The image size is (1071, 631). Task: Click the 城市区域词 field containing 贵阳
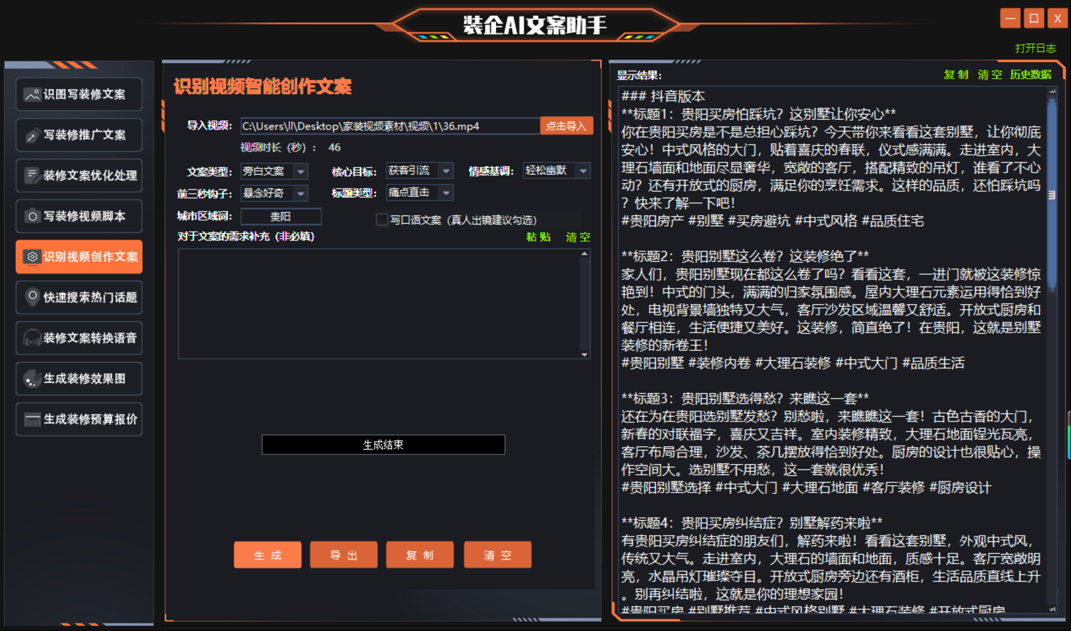(x=281, y=216)
